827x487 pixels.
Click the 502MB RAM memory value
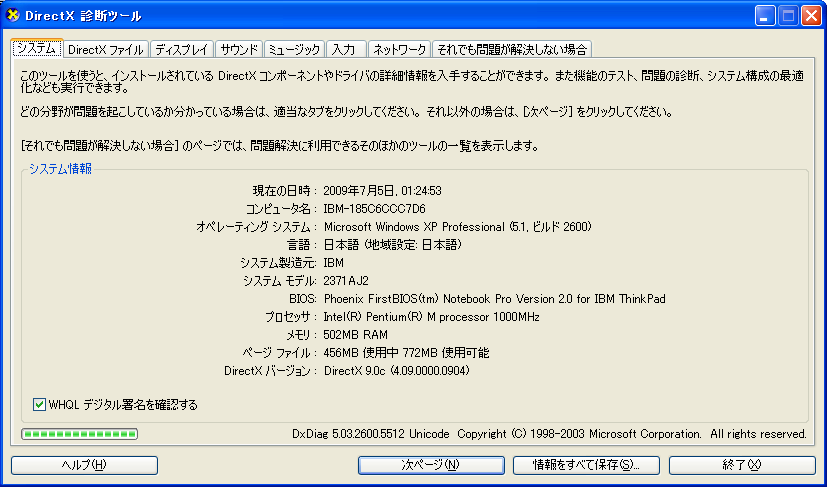coord(356,335)
